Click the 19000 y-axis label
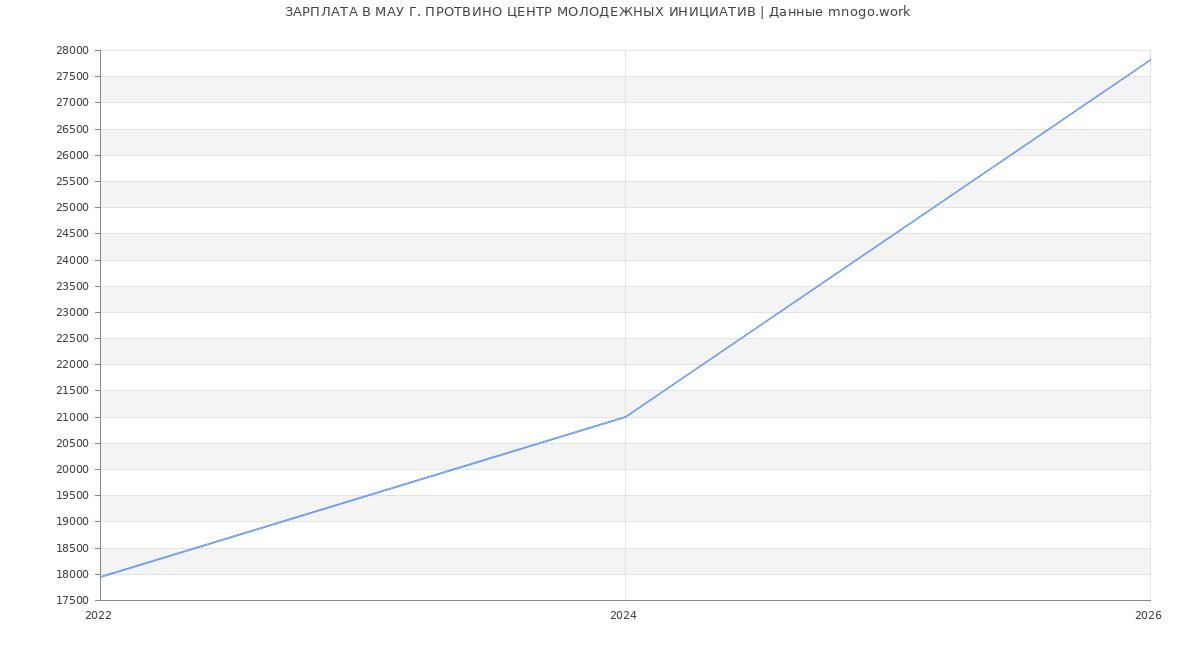Image resolution: width=1200 pixels, height=650 pixels. coord(72,522)
